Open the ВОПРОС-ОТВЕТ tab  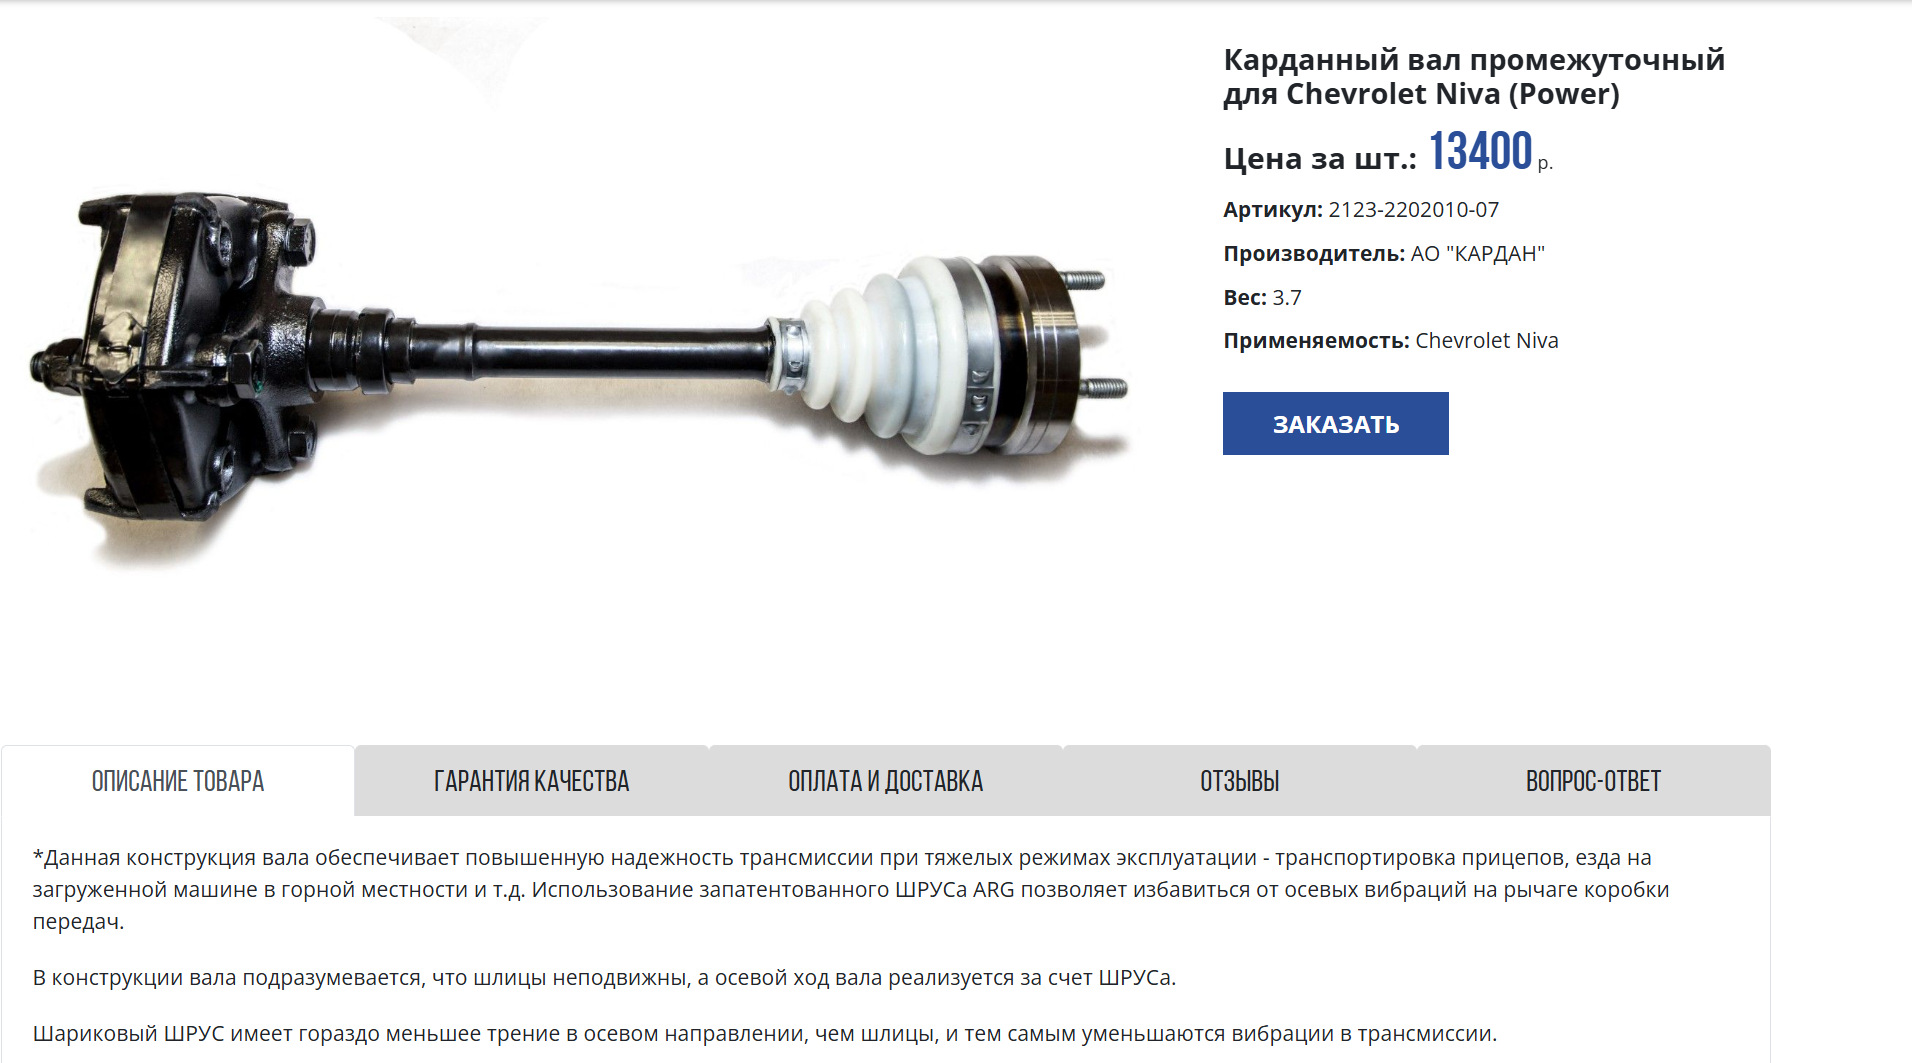pos(1594,781)
